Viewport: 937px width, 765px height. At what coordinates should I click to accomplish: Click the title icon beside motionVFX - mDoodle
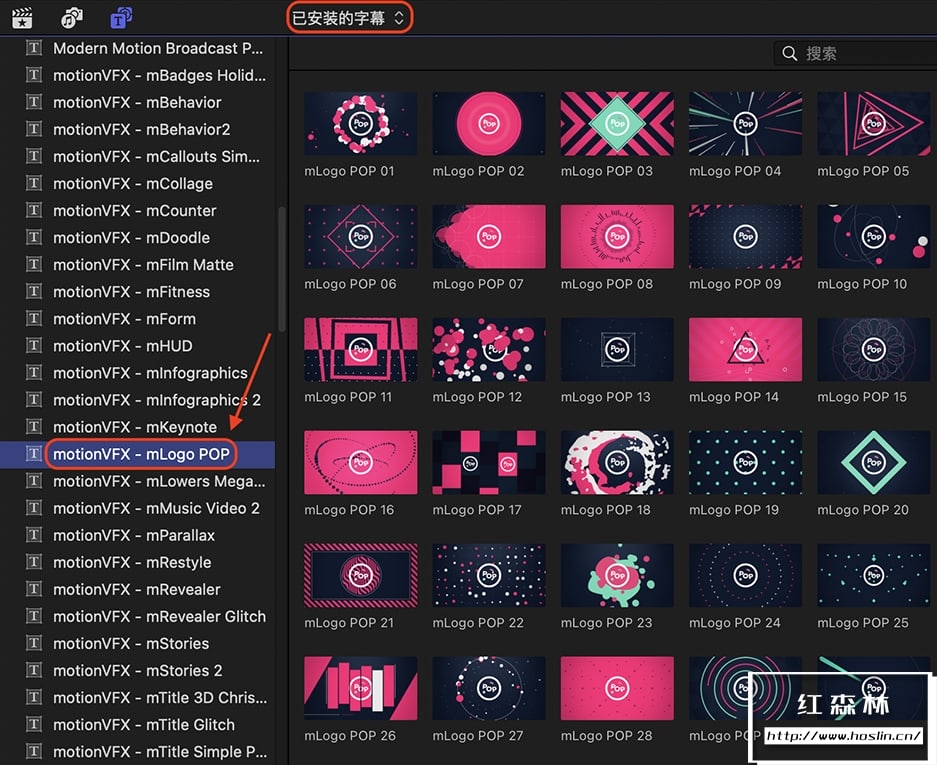[34, 237]
